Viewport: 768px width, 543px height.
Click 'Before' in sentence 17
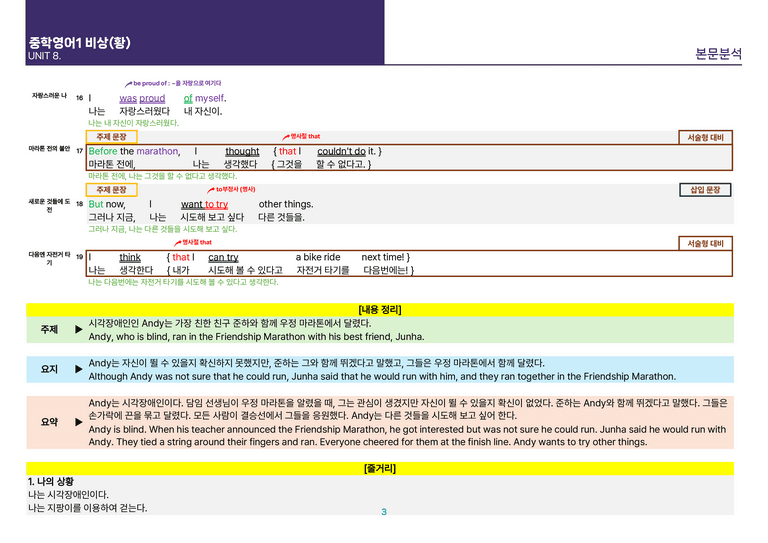[103, 151]
